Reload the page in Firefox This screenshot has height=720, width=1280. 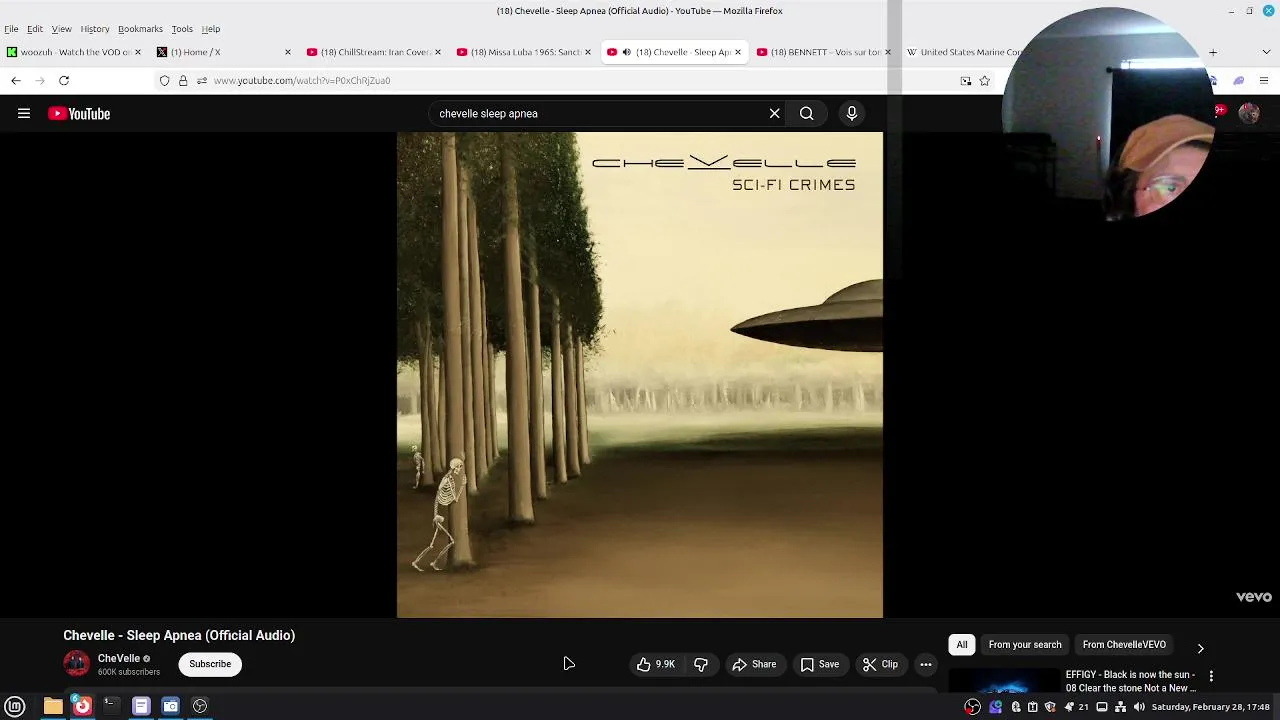pos(64,80)
